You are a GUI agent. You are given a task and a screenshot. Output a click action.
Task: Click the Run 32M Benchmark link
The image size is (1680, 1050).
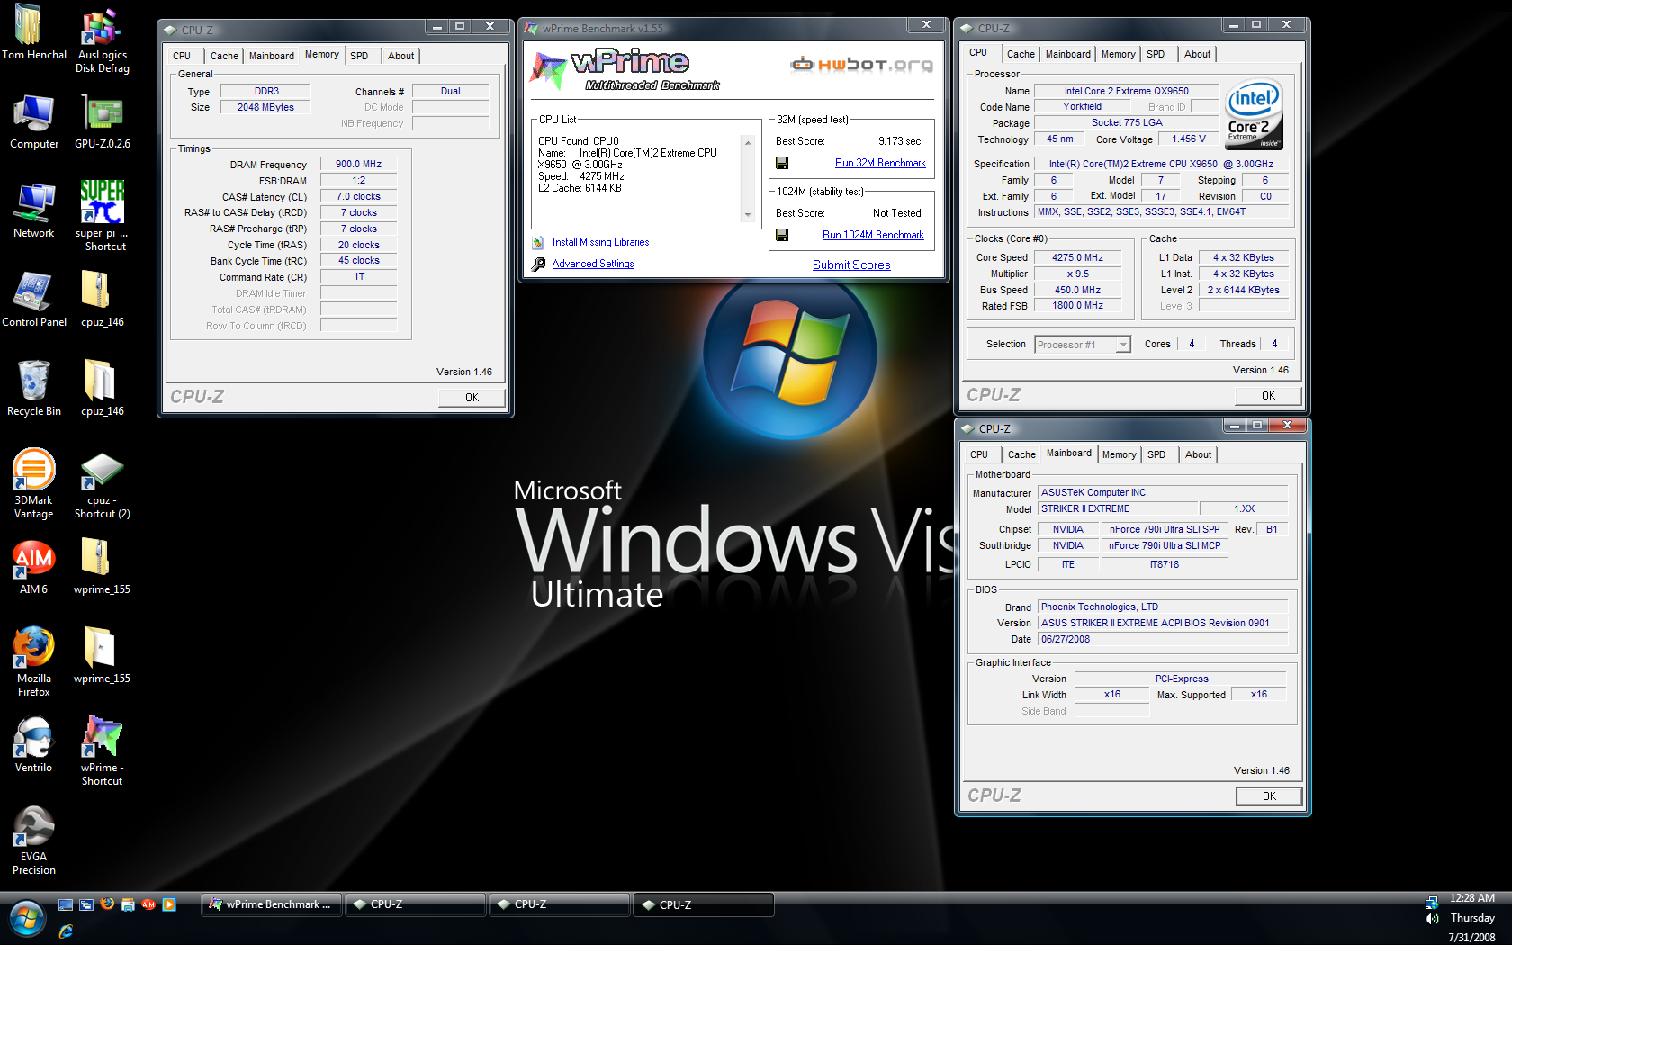point(880,163)
